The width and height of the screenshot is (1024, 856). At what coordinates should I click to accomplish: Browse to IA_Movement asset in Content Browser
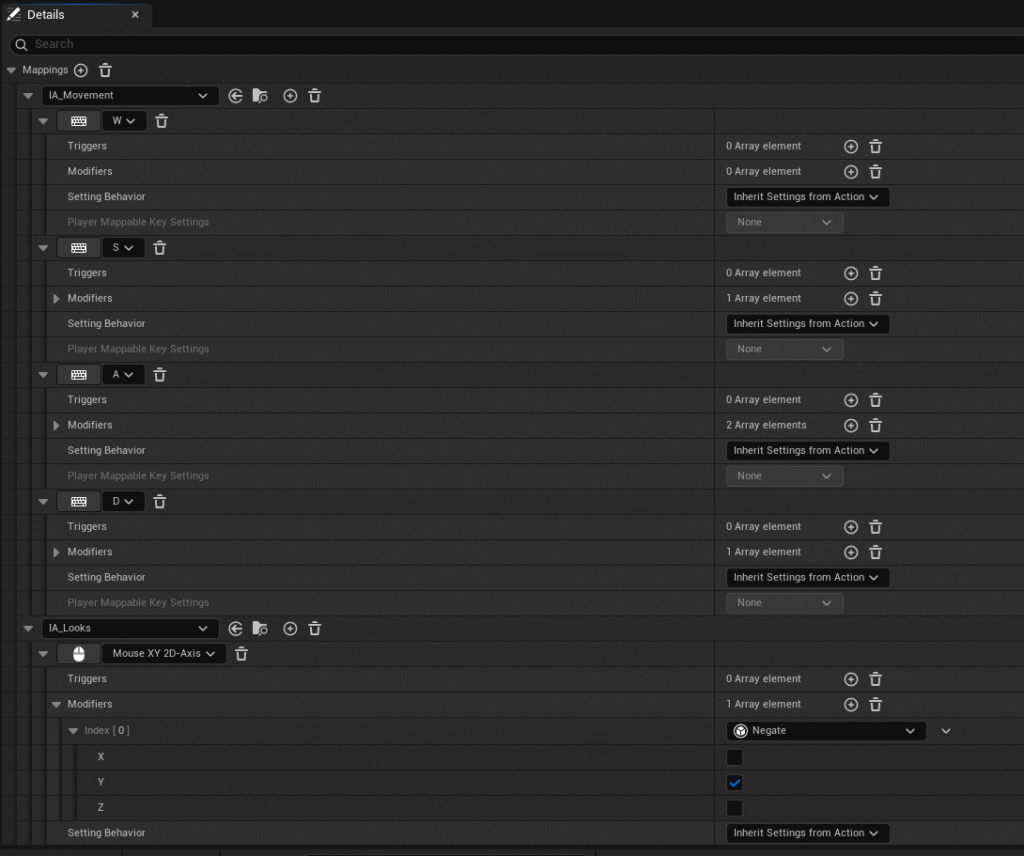(x=260, y=96)
